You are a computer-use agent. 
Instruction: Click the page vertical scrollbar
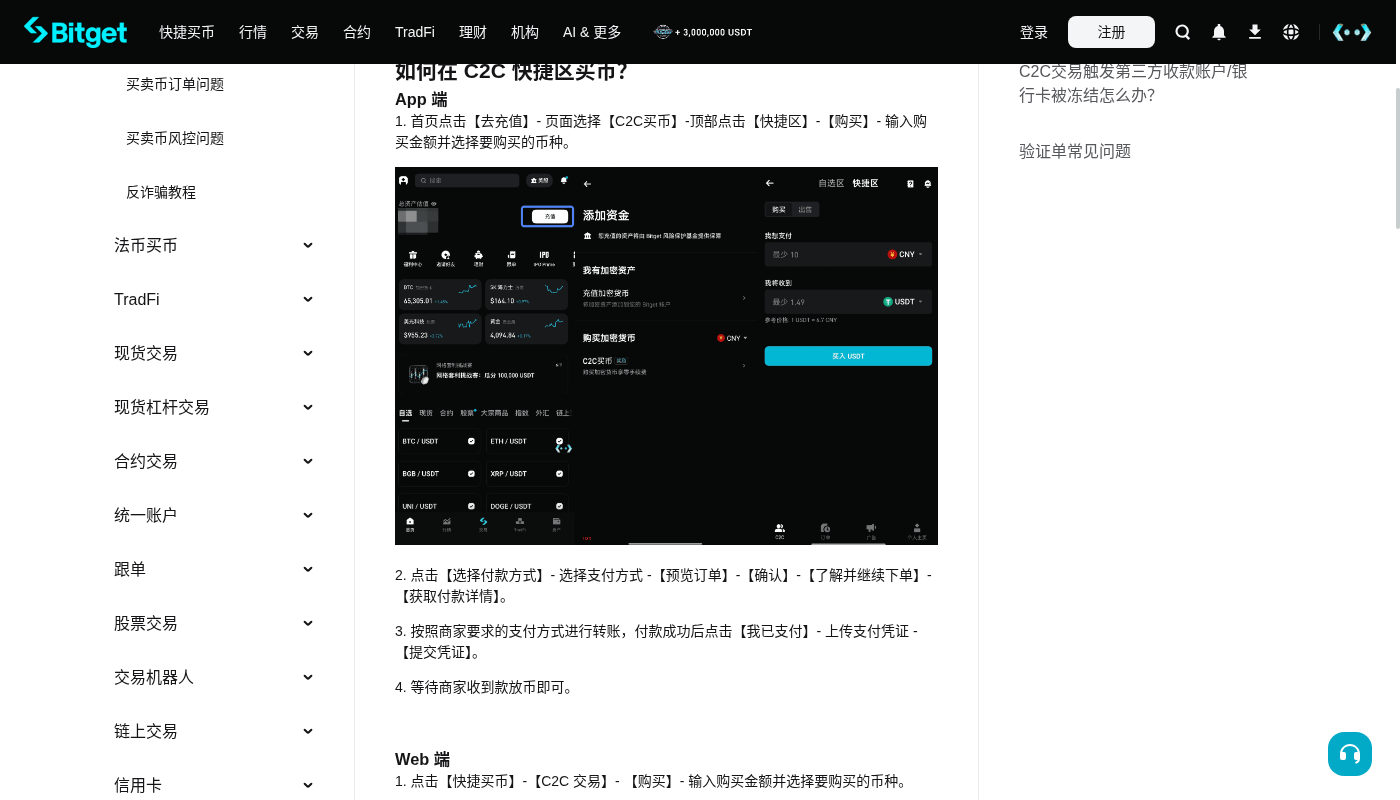[x=1398, y=160]
